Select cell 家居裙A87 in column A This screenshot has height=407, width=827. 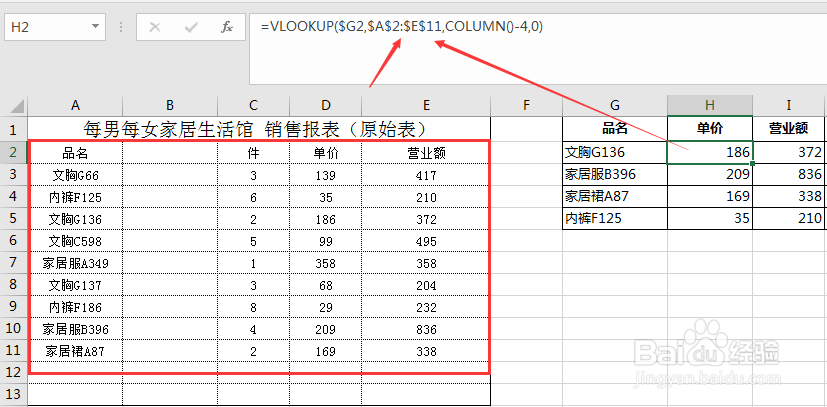click(75, 351)
